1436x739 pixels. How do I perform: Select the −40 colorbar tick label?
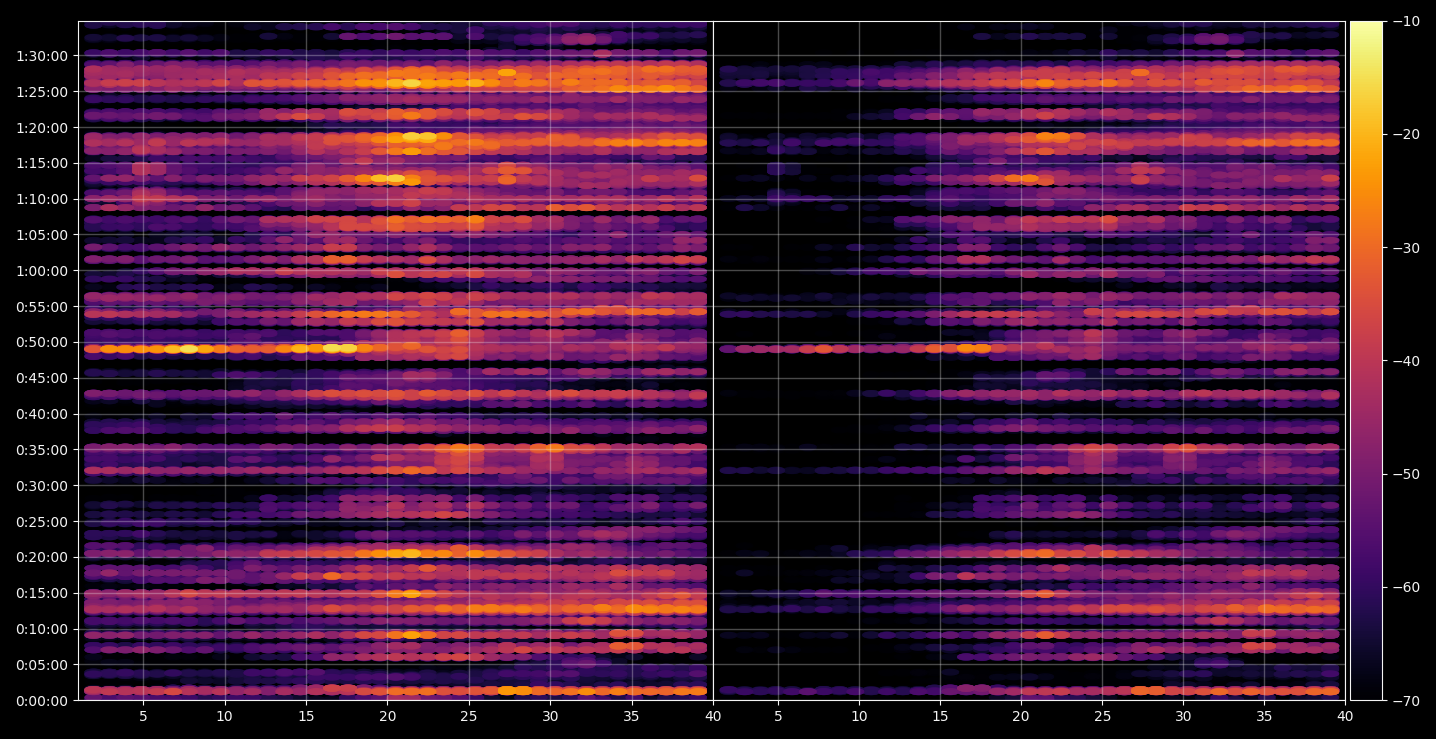click(1407, 361)
